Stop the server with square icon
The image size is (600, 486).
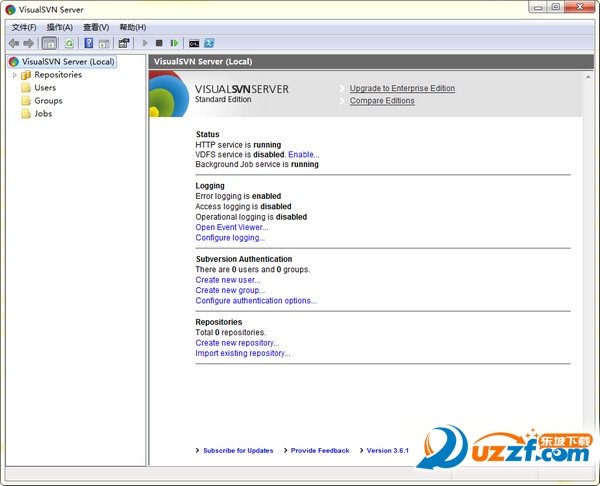159,43
